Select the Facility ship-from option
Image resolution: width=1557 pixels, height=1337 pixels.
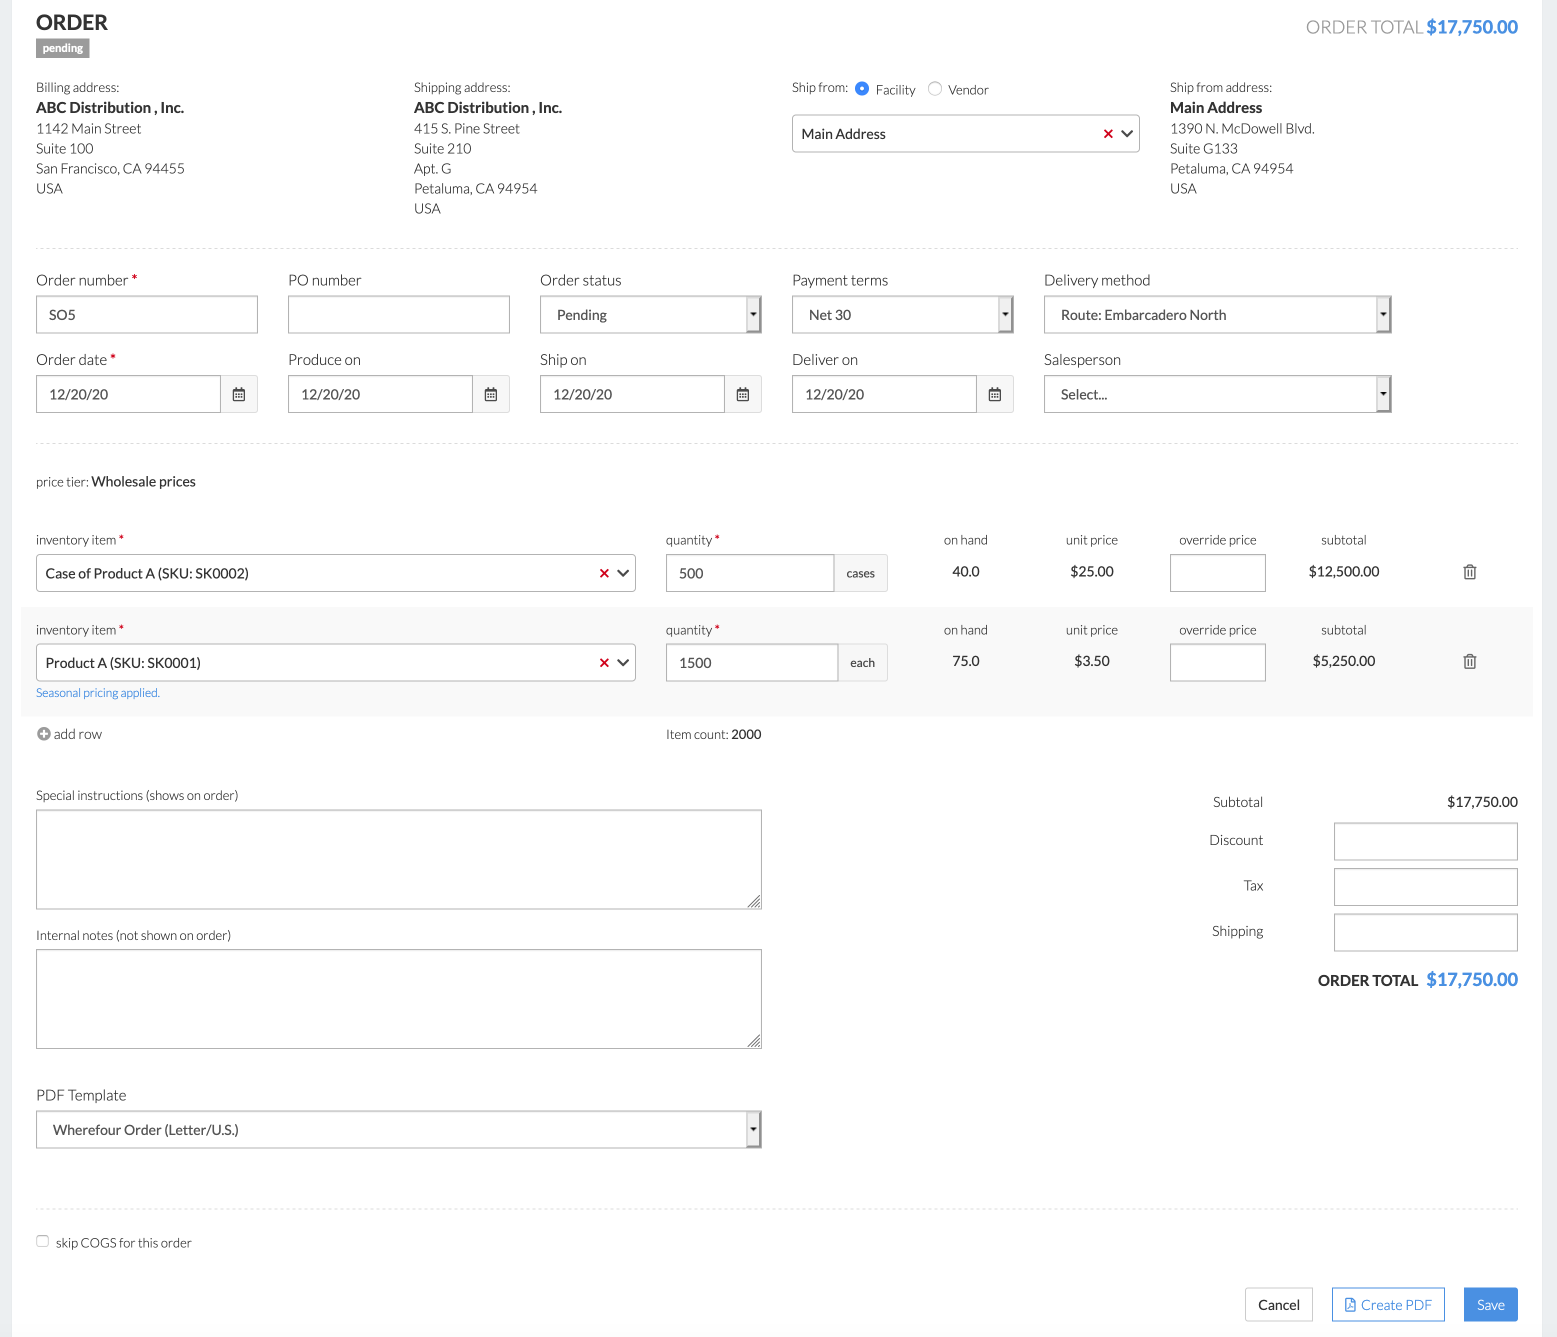point(862,89)
